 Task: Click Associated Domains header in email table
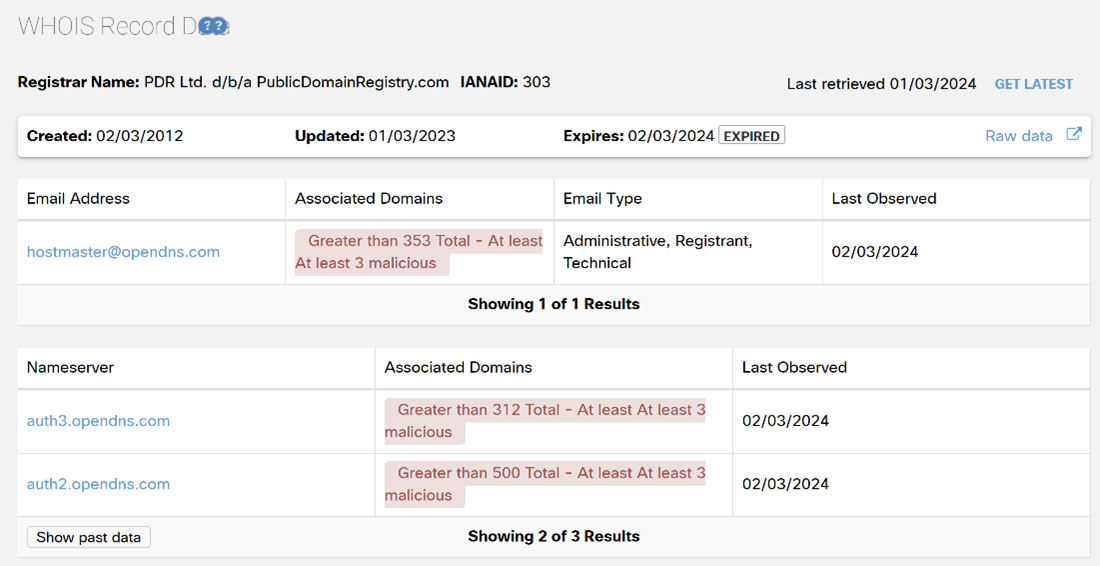click(x=368, y=198)
